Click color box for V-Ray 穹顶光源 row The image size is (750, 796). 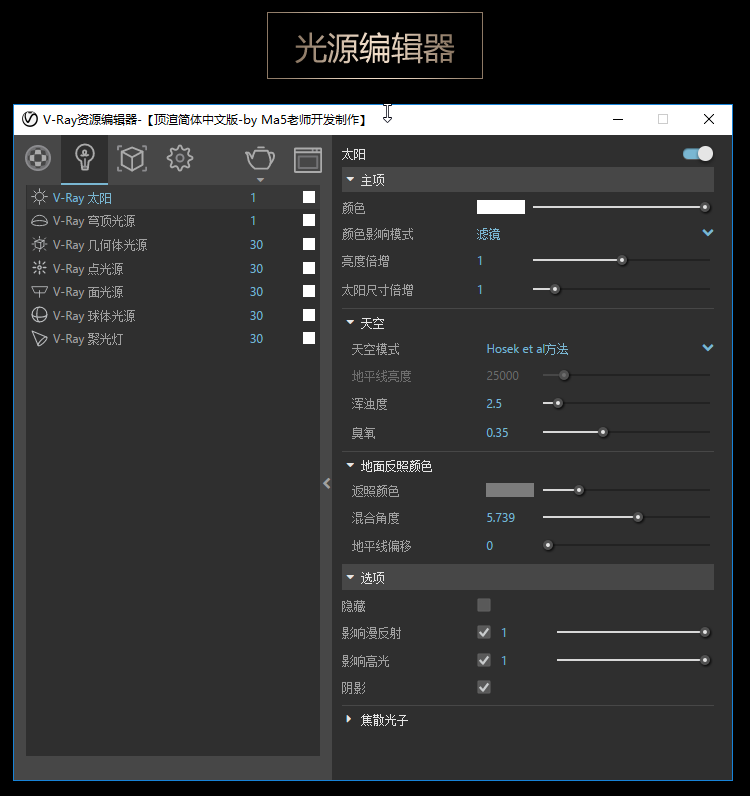pyautogui.click(x=309, y=220)
